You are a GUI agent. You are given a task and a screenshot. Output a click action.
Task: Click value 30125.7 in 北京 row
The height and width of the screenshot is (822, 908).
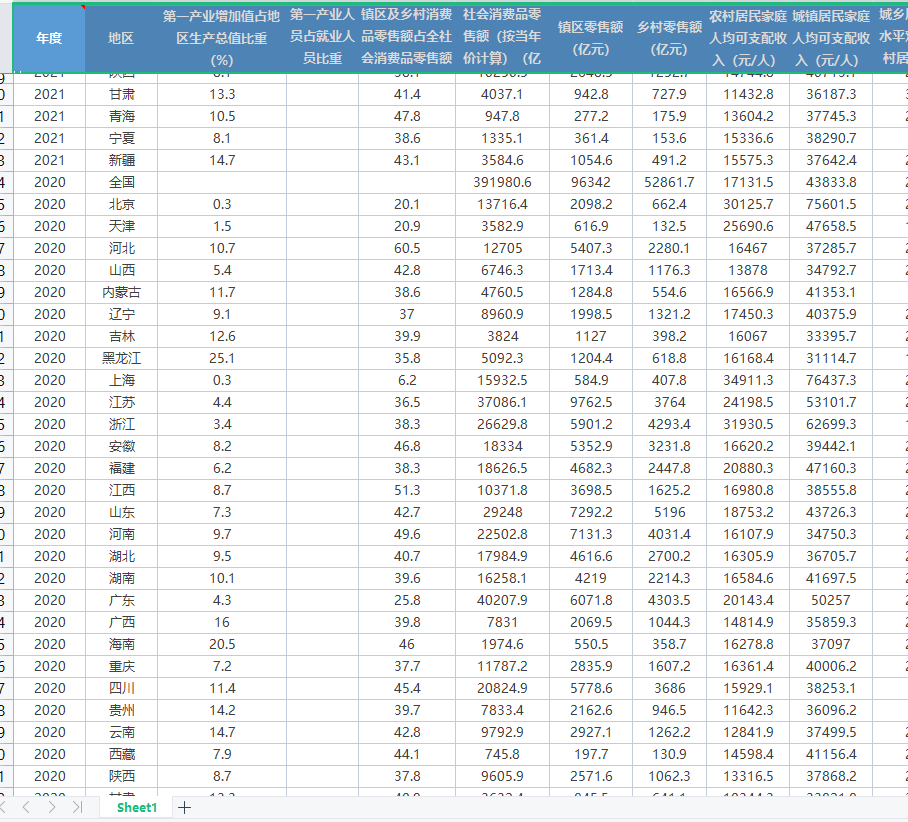coord(748,204)
